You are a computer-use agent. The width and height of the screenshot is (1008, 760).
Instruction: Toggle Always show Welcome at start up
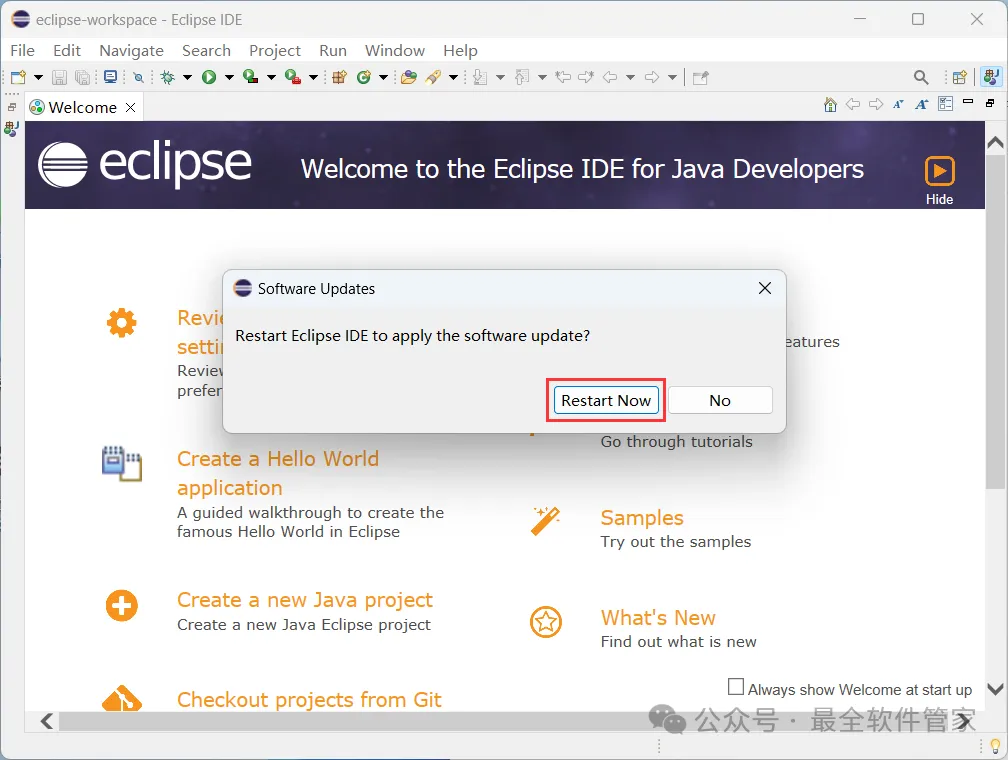pos(735,687)
